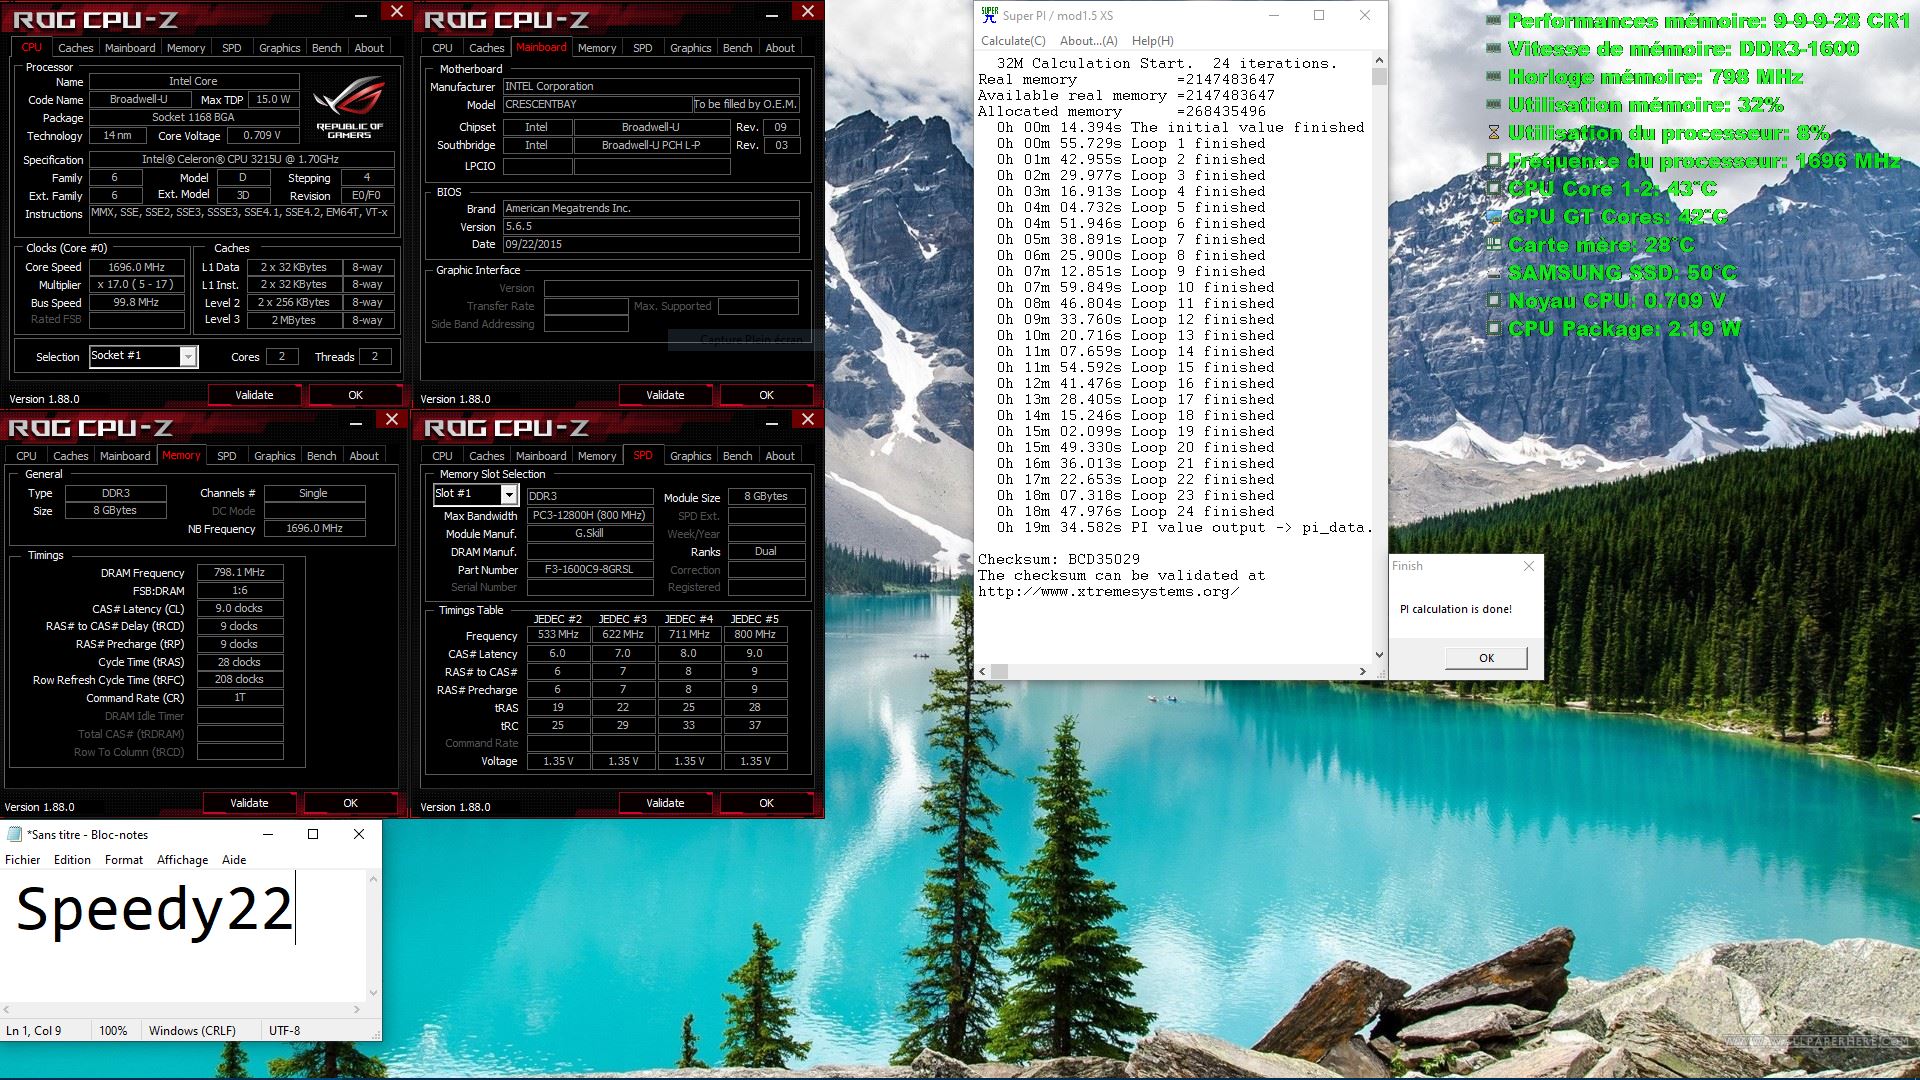Open About tab in Memory CPU-Z window
The image size is (1920, 1080).
click(364, 456)
